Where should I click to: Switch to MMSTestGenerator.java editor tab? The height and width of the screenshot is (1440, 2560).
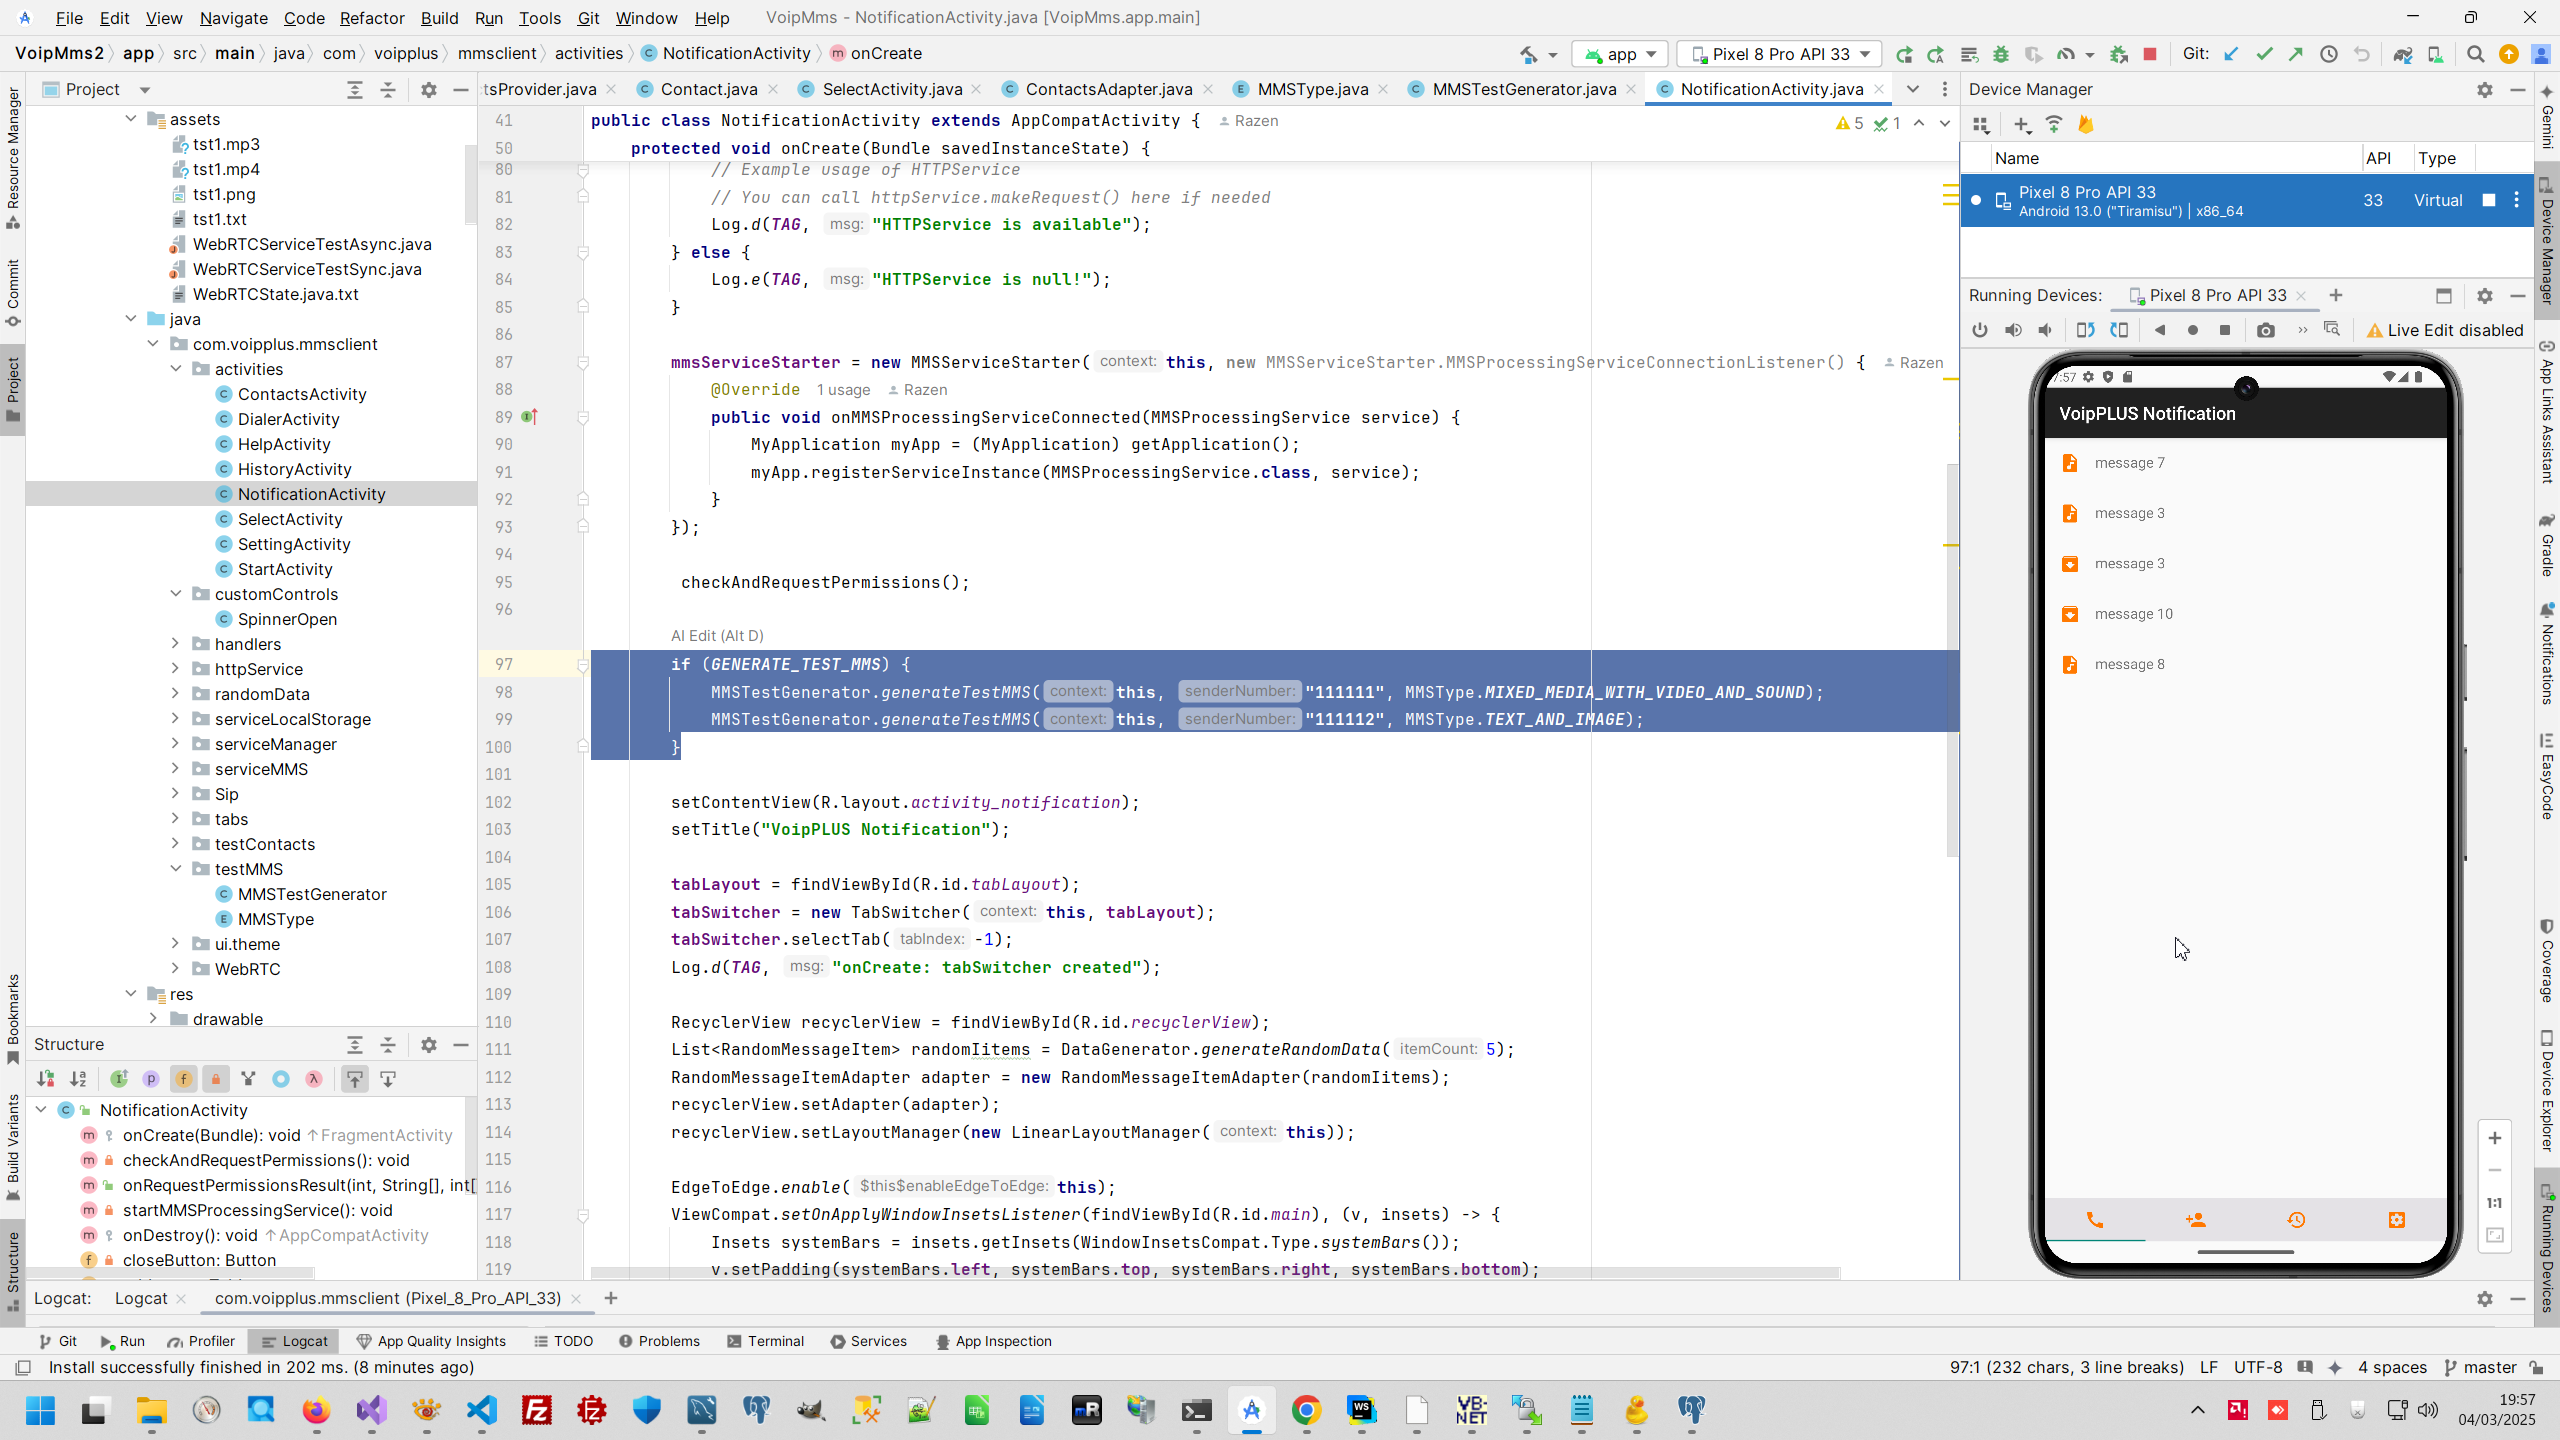[x=1523, y=89]
